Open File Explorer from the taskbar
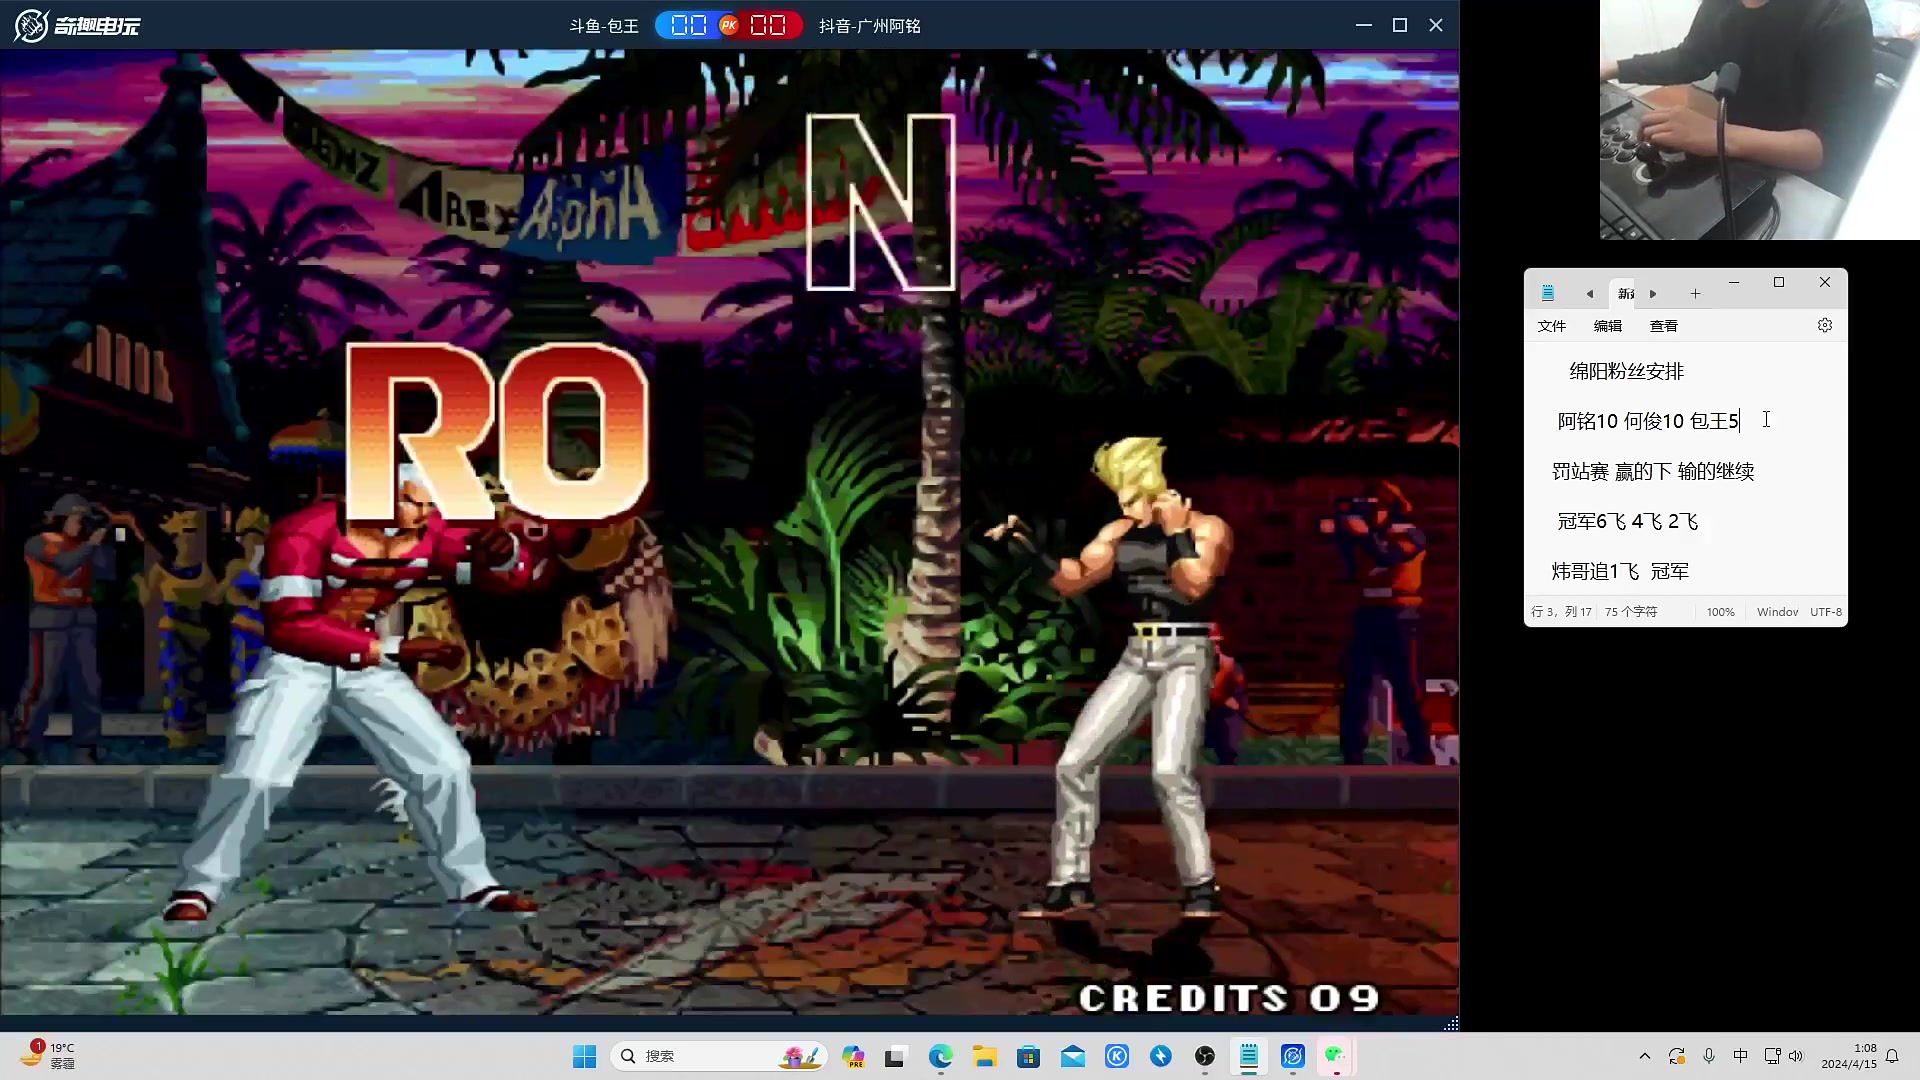Viewport: 1920px width, 1080px height. coord(985,1056)
